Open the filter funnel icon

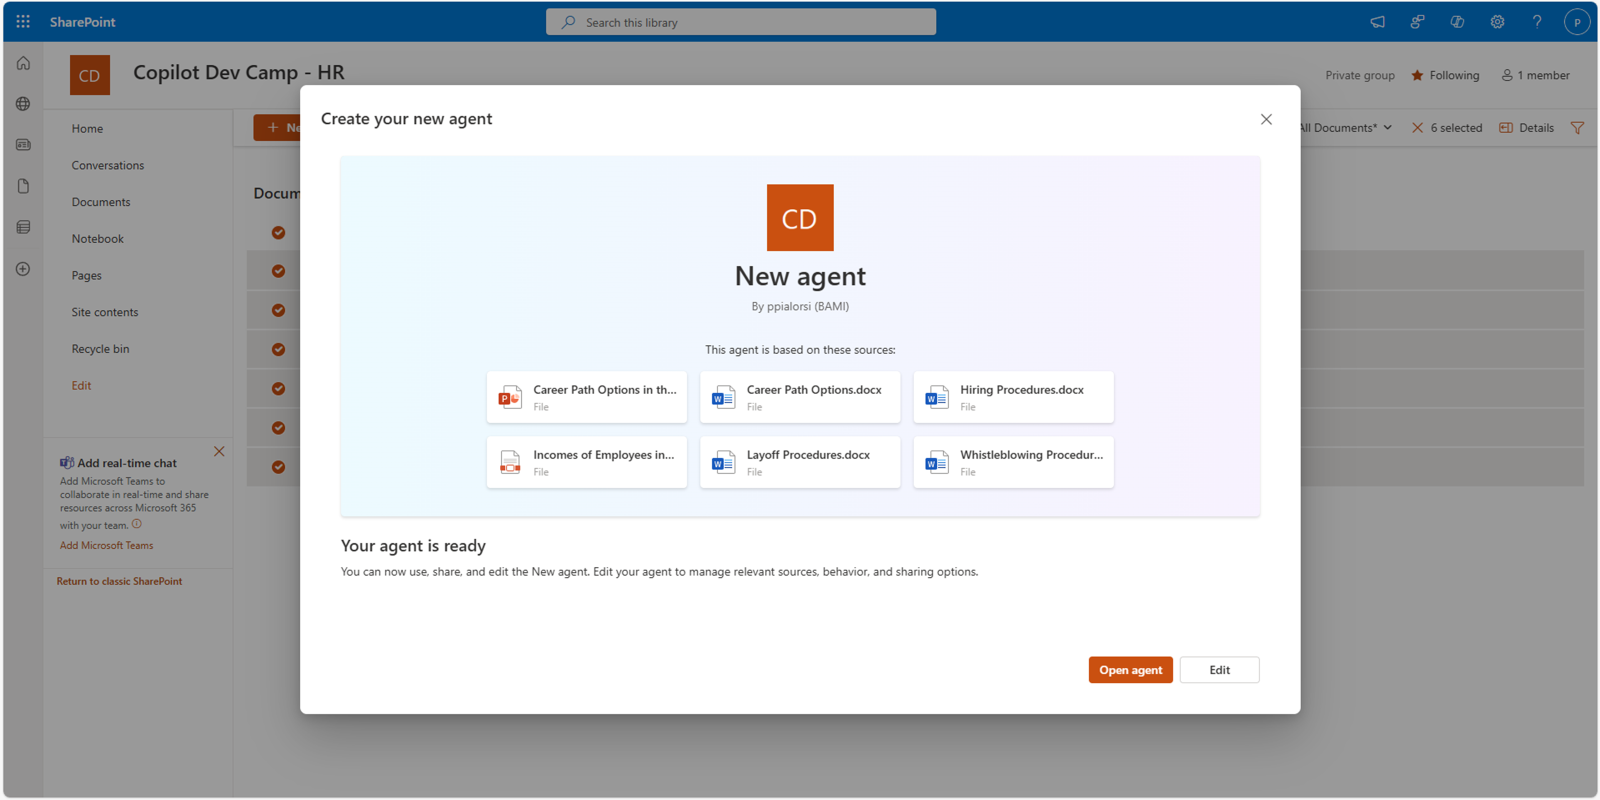point(1577,128)
